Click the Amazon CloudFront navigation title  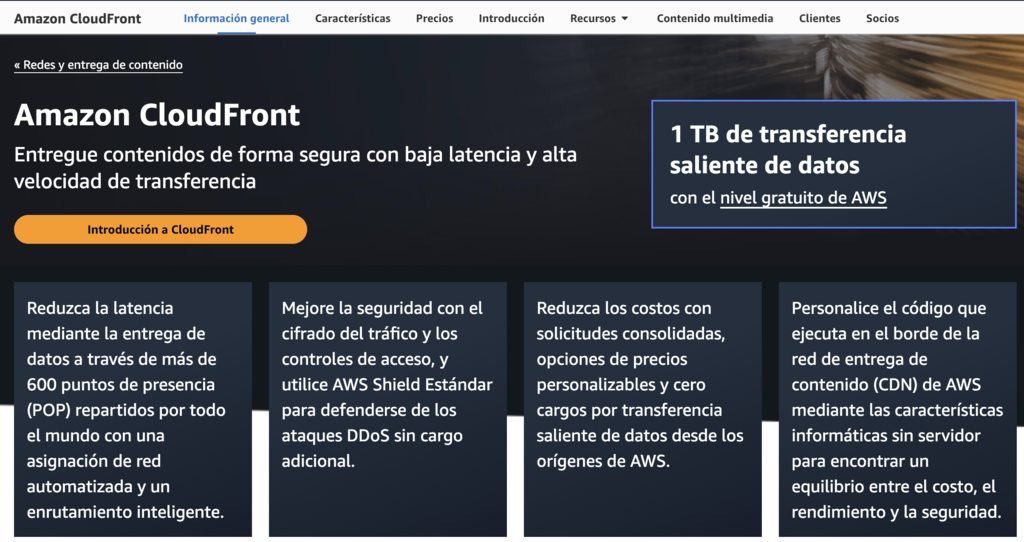[77, 18]
